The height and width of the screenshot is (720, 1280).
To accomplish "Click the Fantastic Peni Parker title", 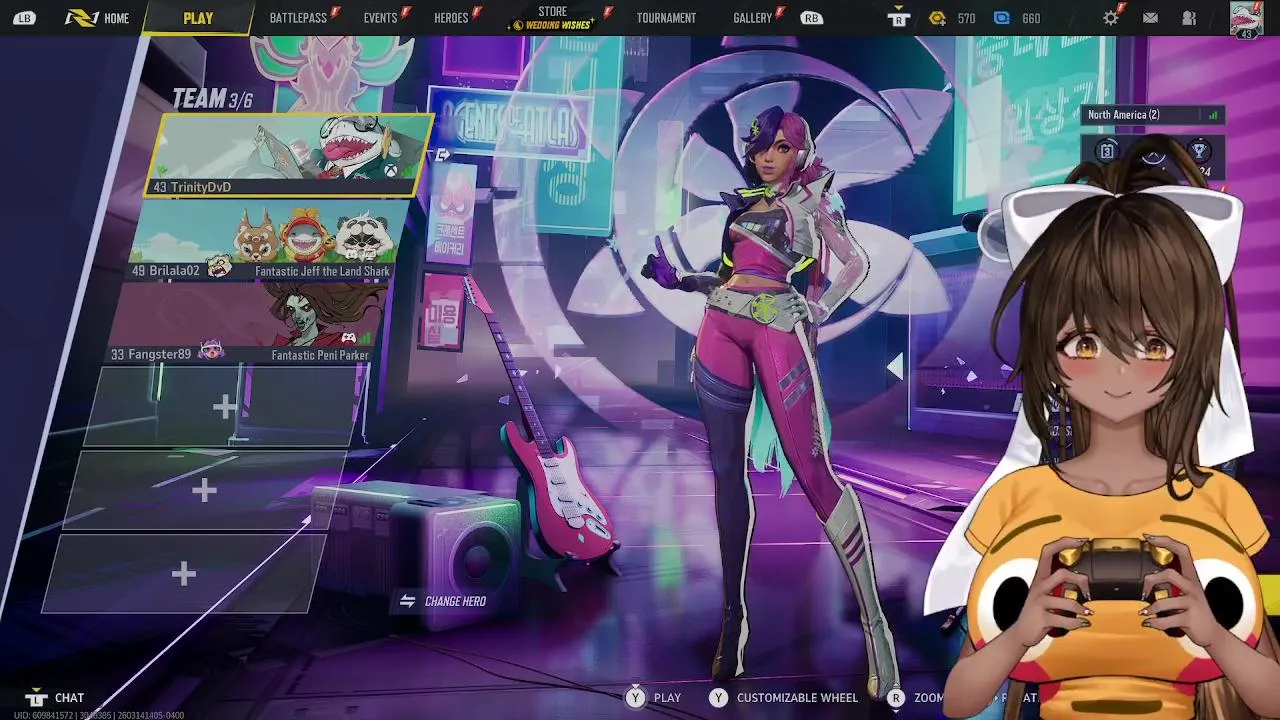I will (x=320, y=355).
